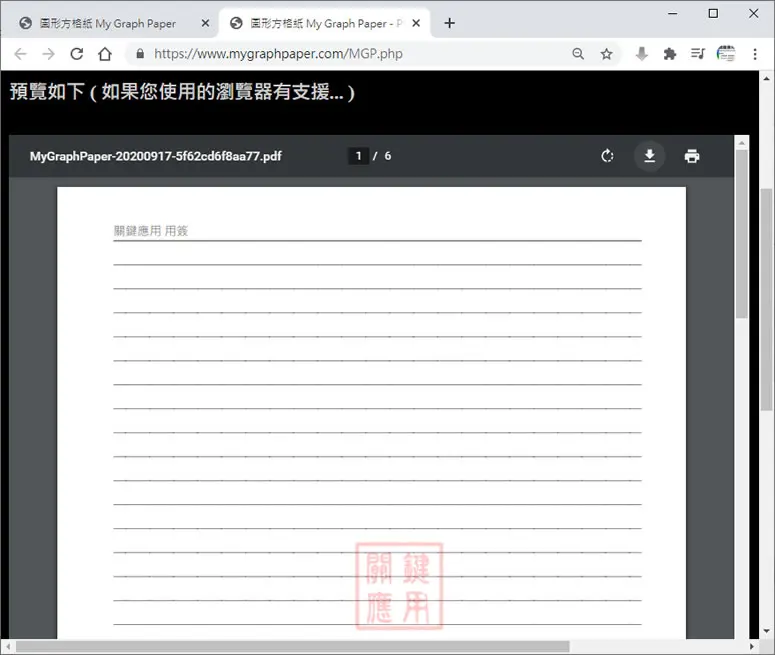Print the PDF document
The height and width of the screenshot is (655, 775).
pyautogui.click(x=691, y=156)
